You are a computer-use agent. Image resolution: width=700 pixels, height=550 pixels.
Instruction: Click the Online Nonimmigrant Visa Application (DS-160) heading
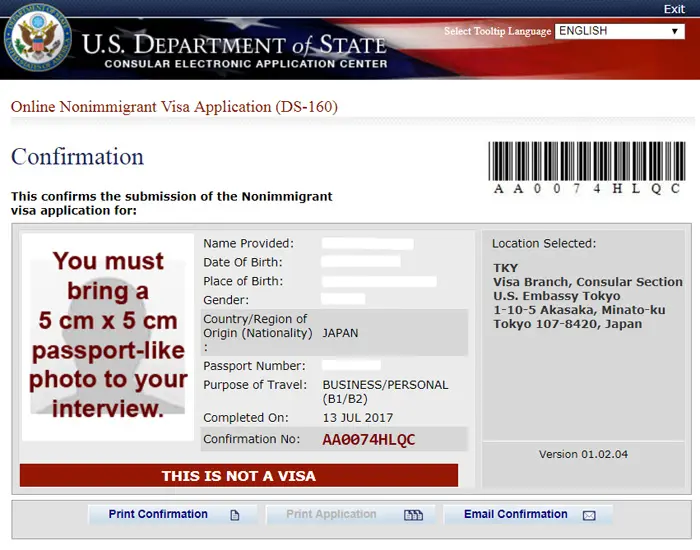click(x=173, y=107)
